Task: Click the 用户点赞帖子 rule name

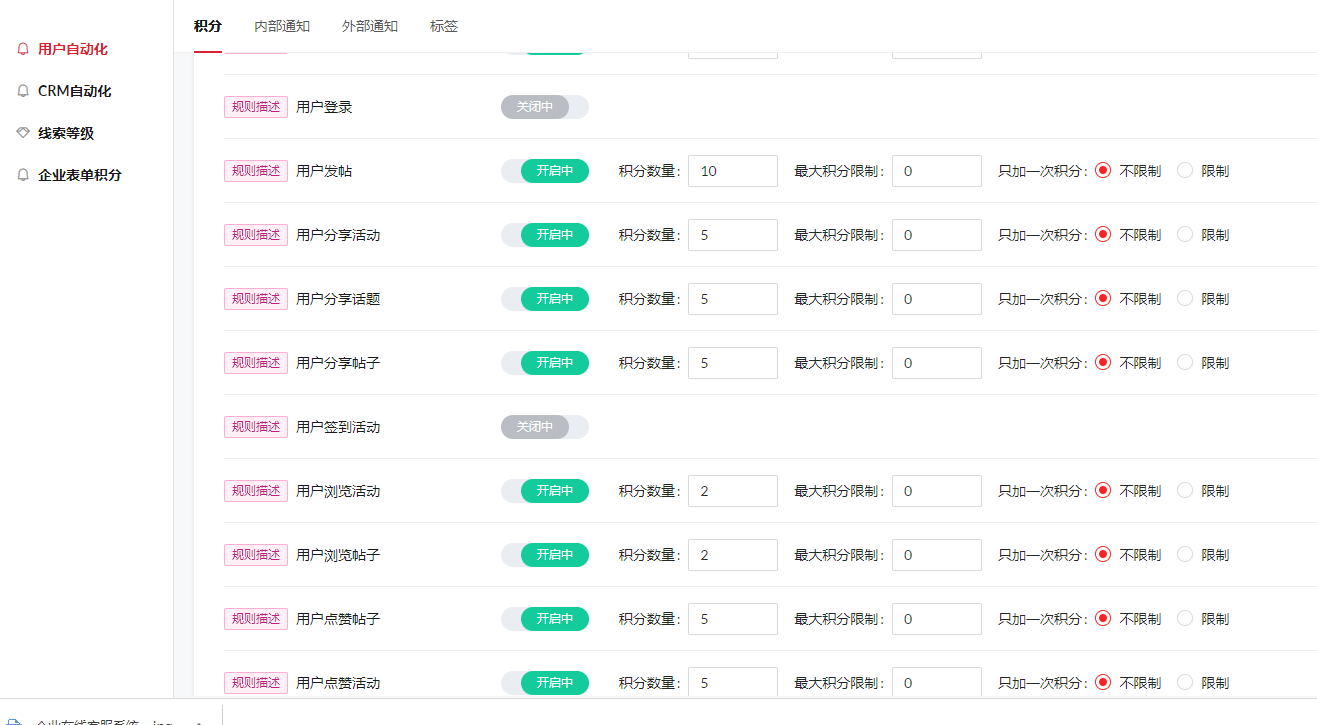Action: (x=338, y=619)
